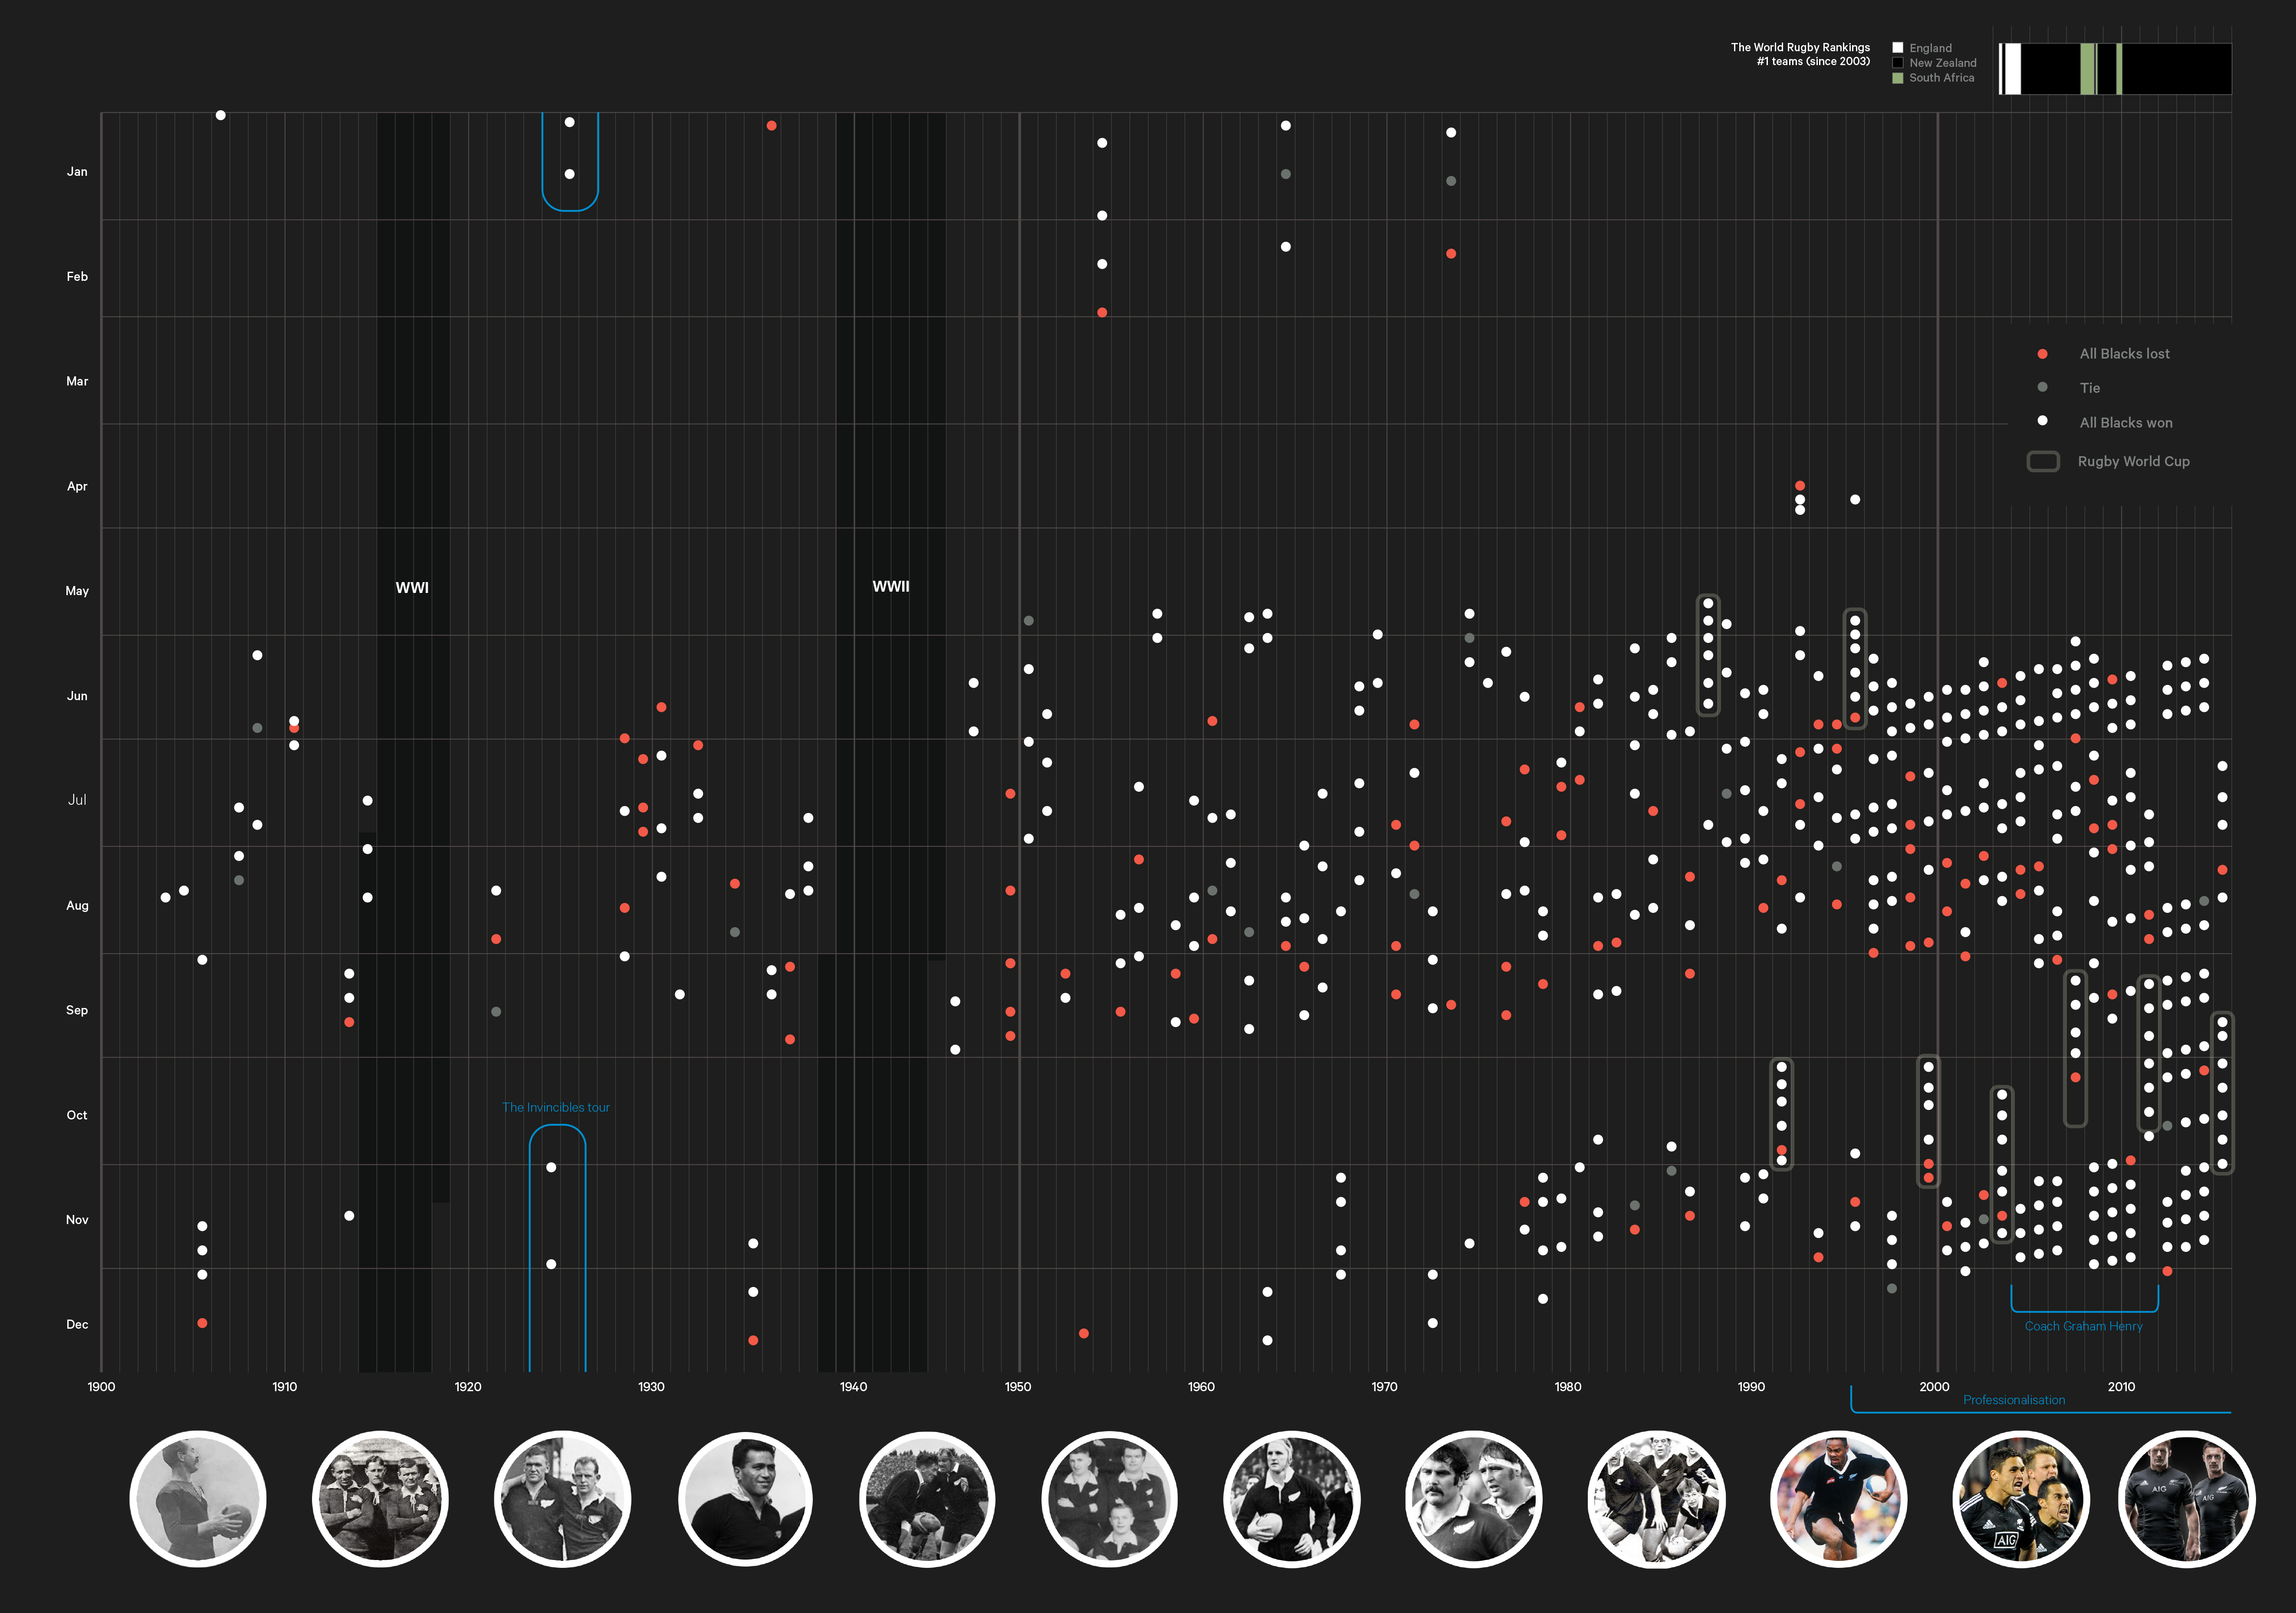Select the 1950 year axis label
Viewport: 2296px width, 1613px height.
coord(1018,1387)
